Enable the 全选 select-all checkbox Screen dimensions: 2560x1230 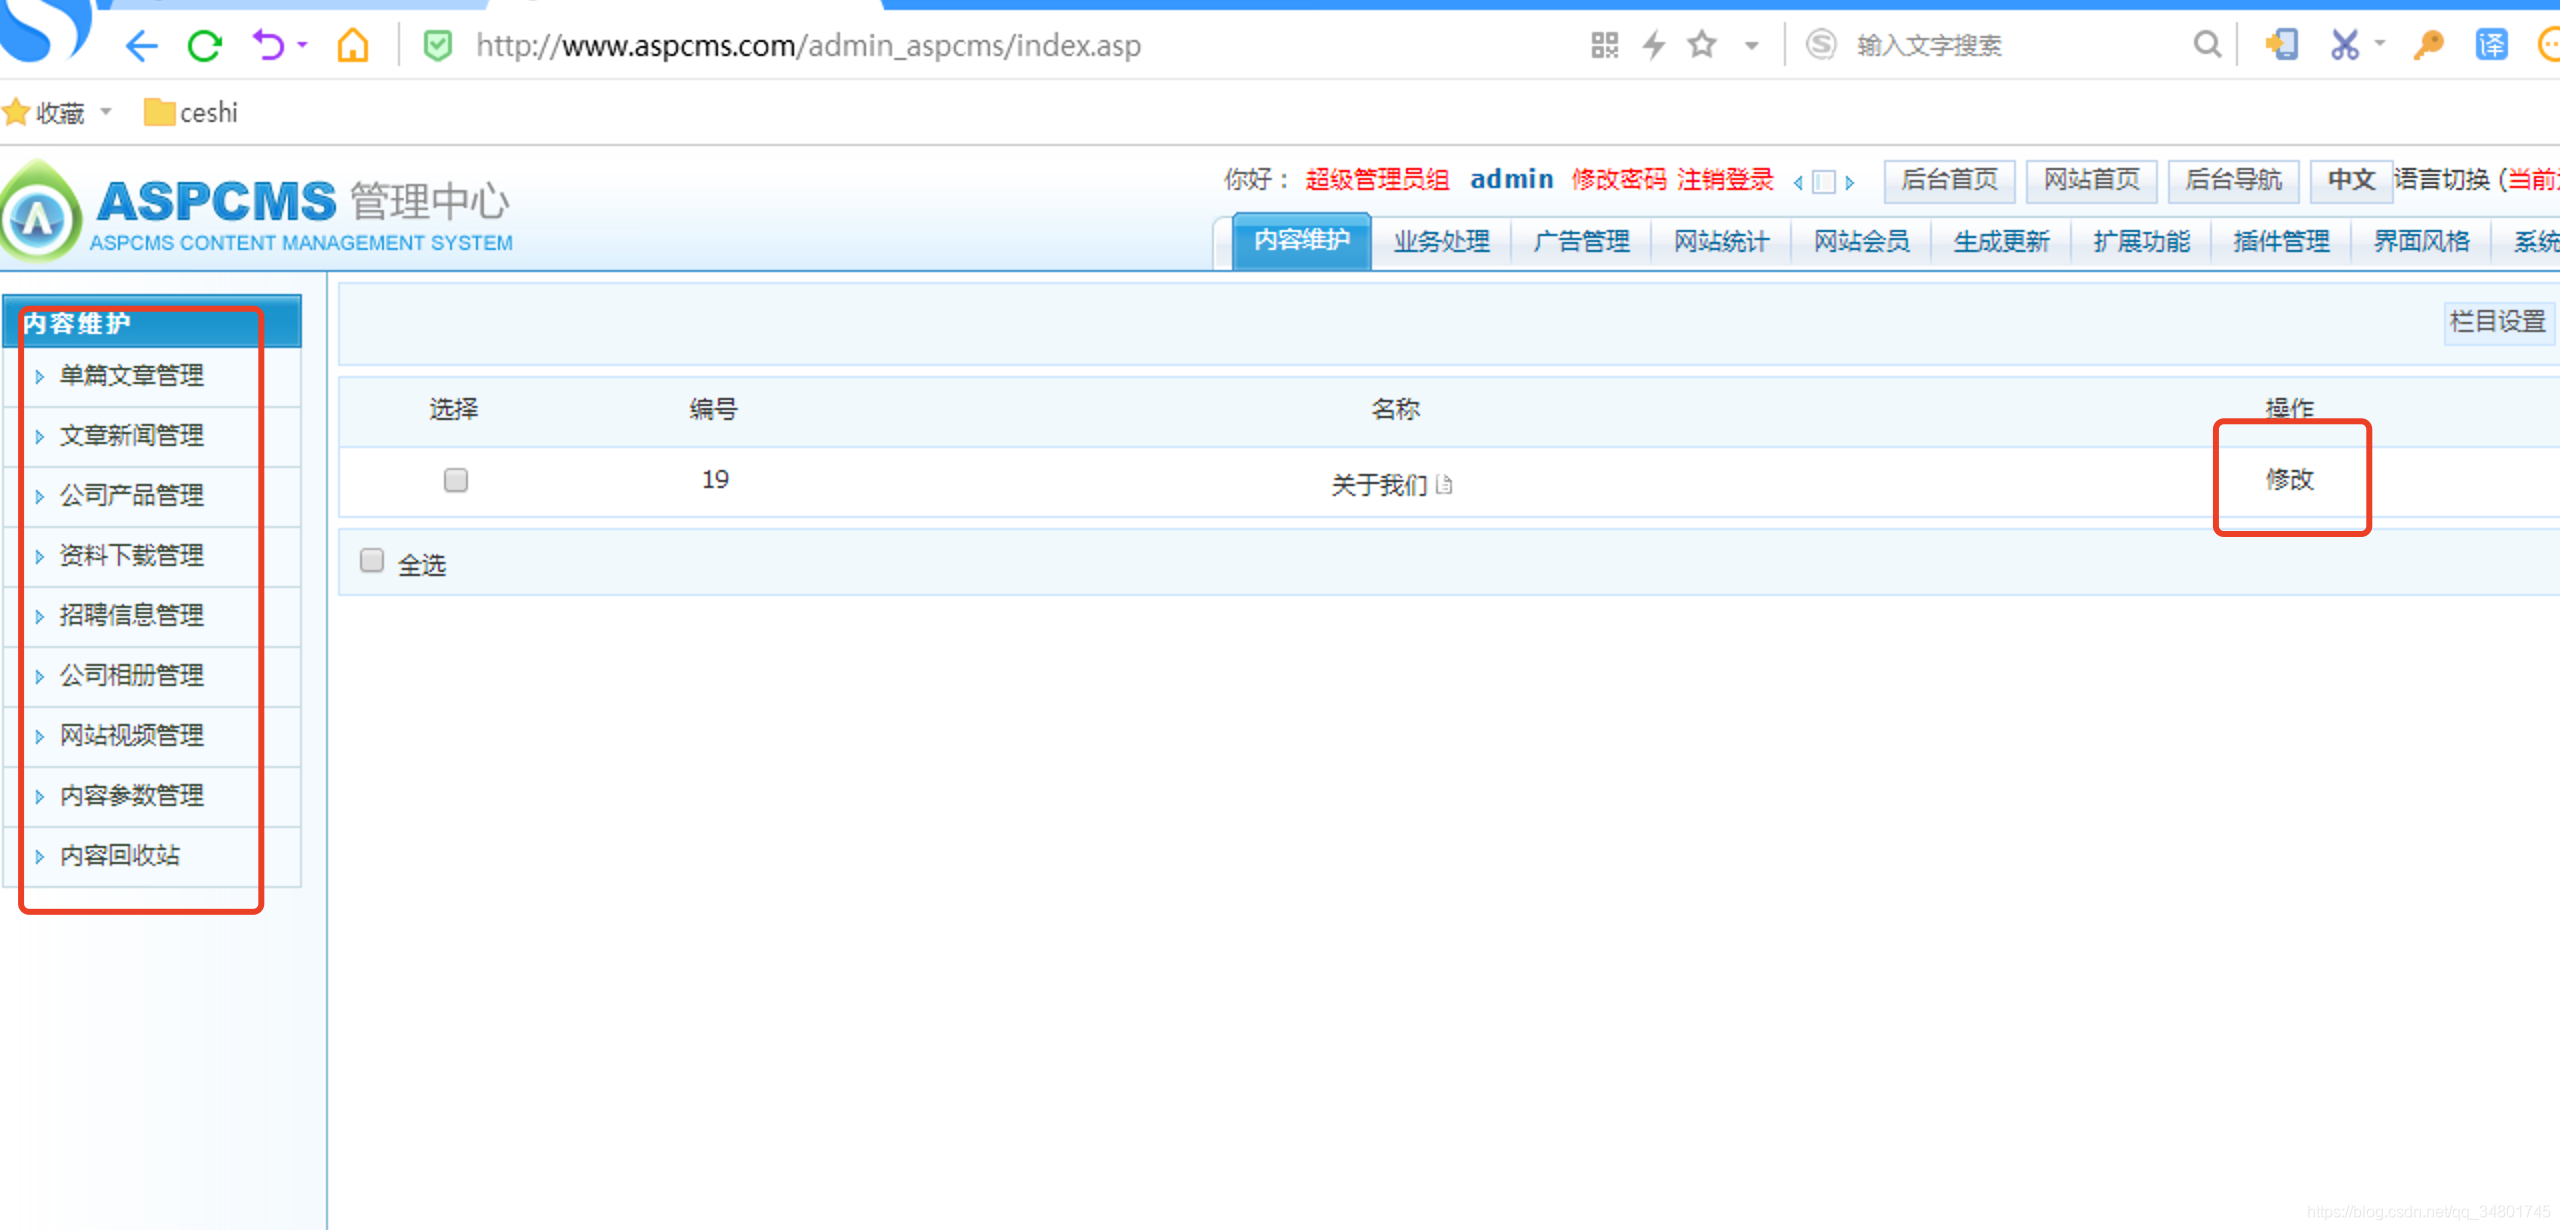coord(372,561)
